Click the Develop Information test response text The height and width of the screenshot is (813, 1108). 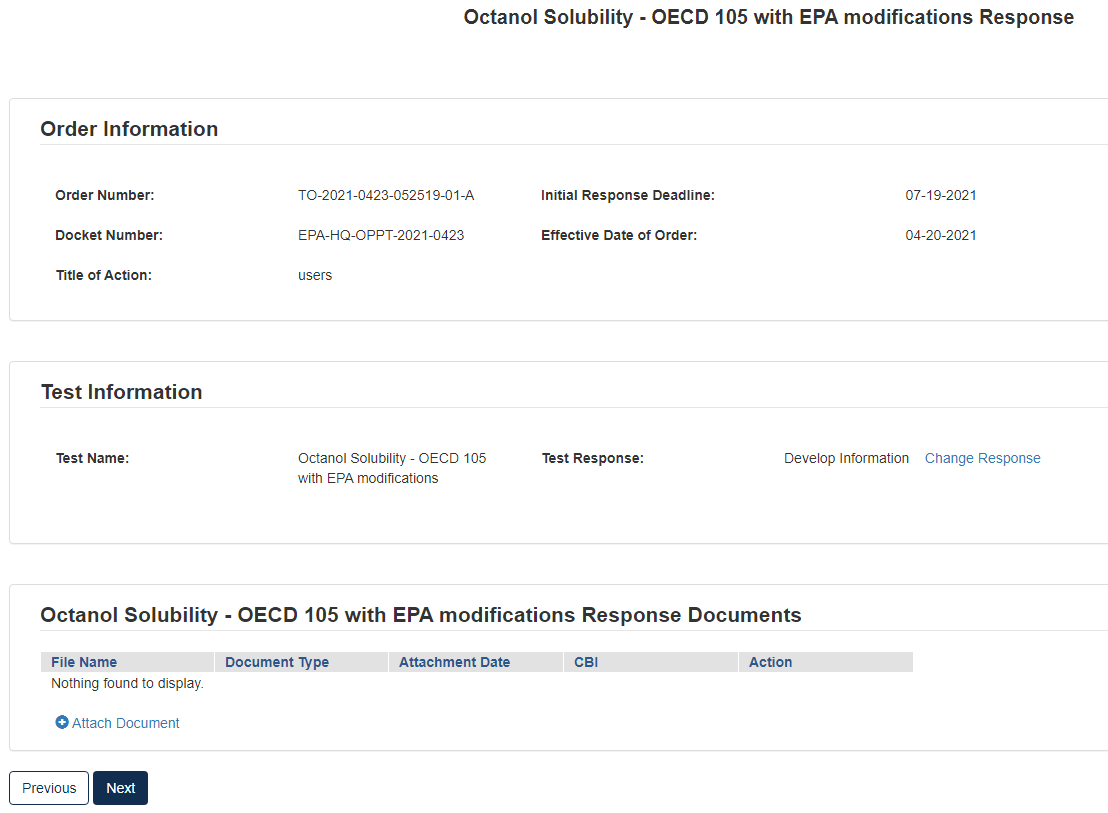tap(846, 458)
